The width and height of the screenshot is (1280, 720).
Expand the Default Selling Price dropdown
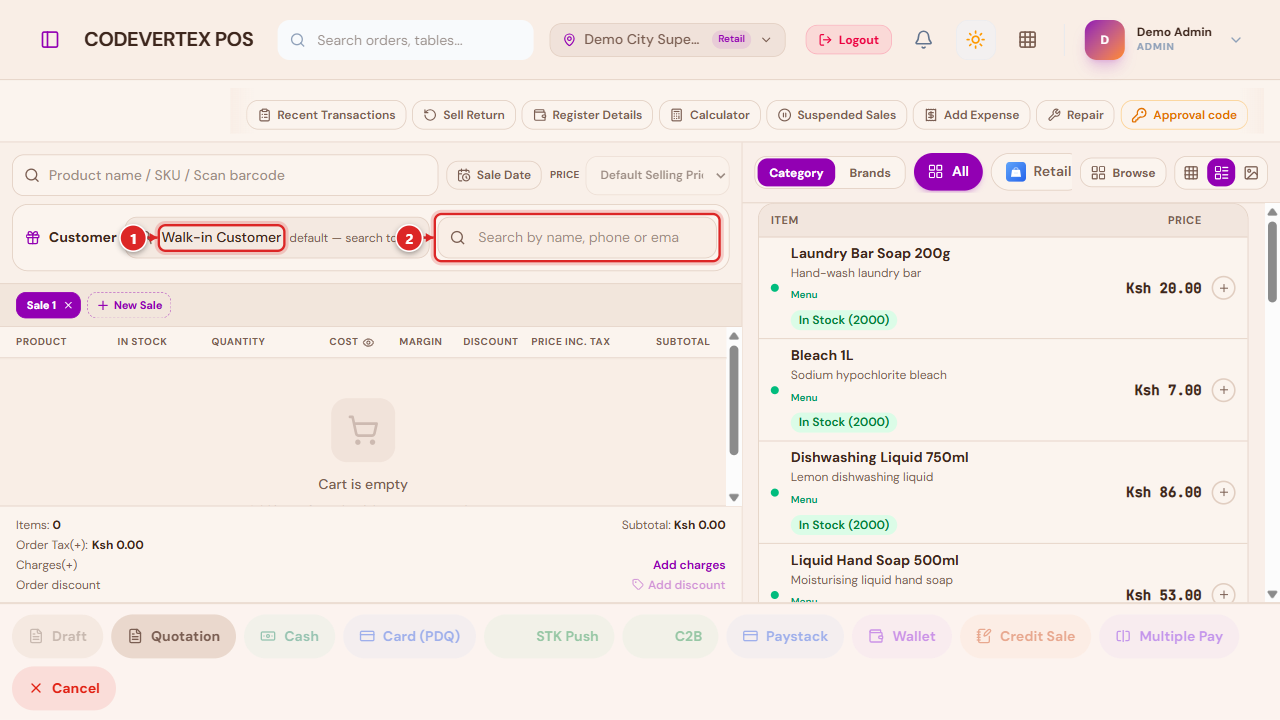[658, 175]
